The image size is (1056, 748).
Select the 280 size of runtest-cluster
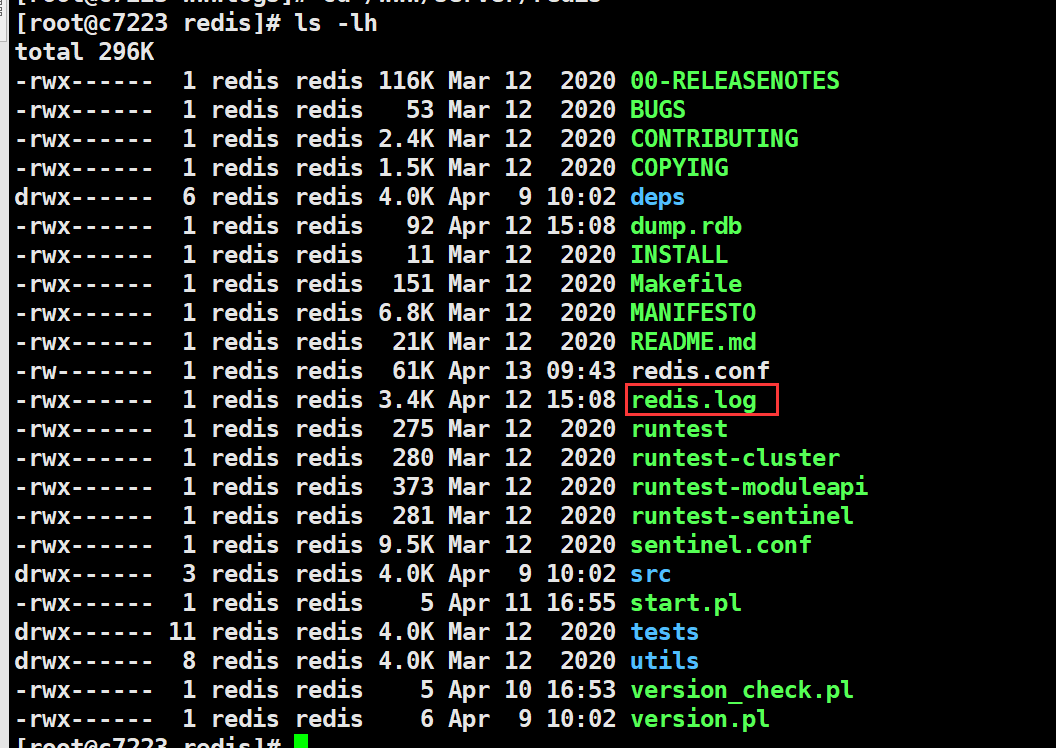pos(414,458)
